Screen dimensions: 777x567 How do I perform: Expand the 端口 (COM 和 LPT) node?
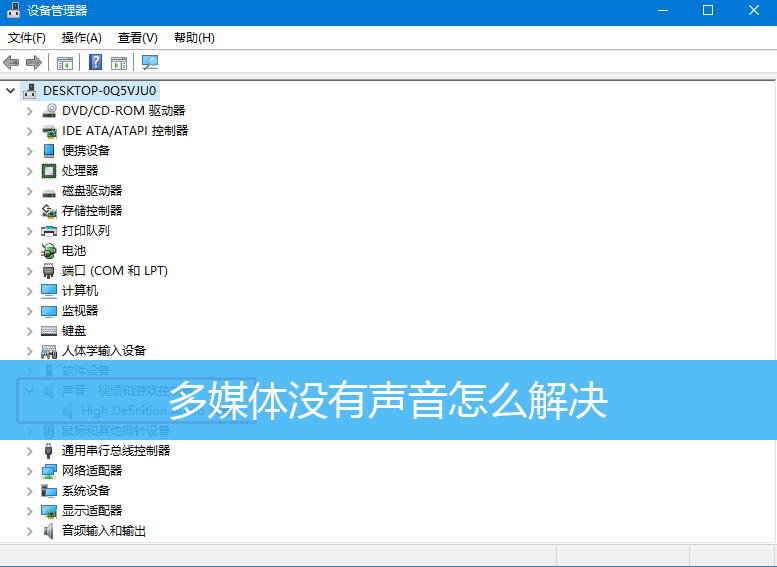29,271
